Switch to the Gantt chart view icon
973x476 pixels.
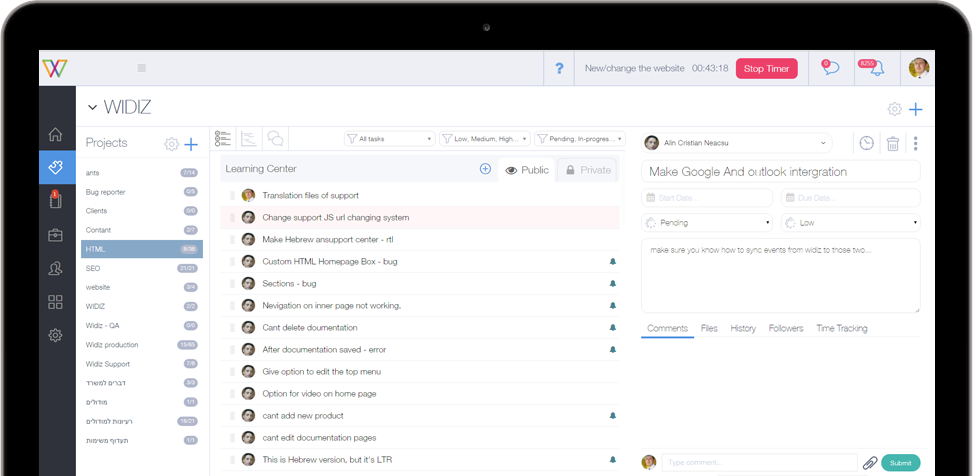pyautogui.click(x=248, y=138)
